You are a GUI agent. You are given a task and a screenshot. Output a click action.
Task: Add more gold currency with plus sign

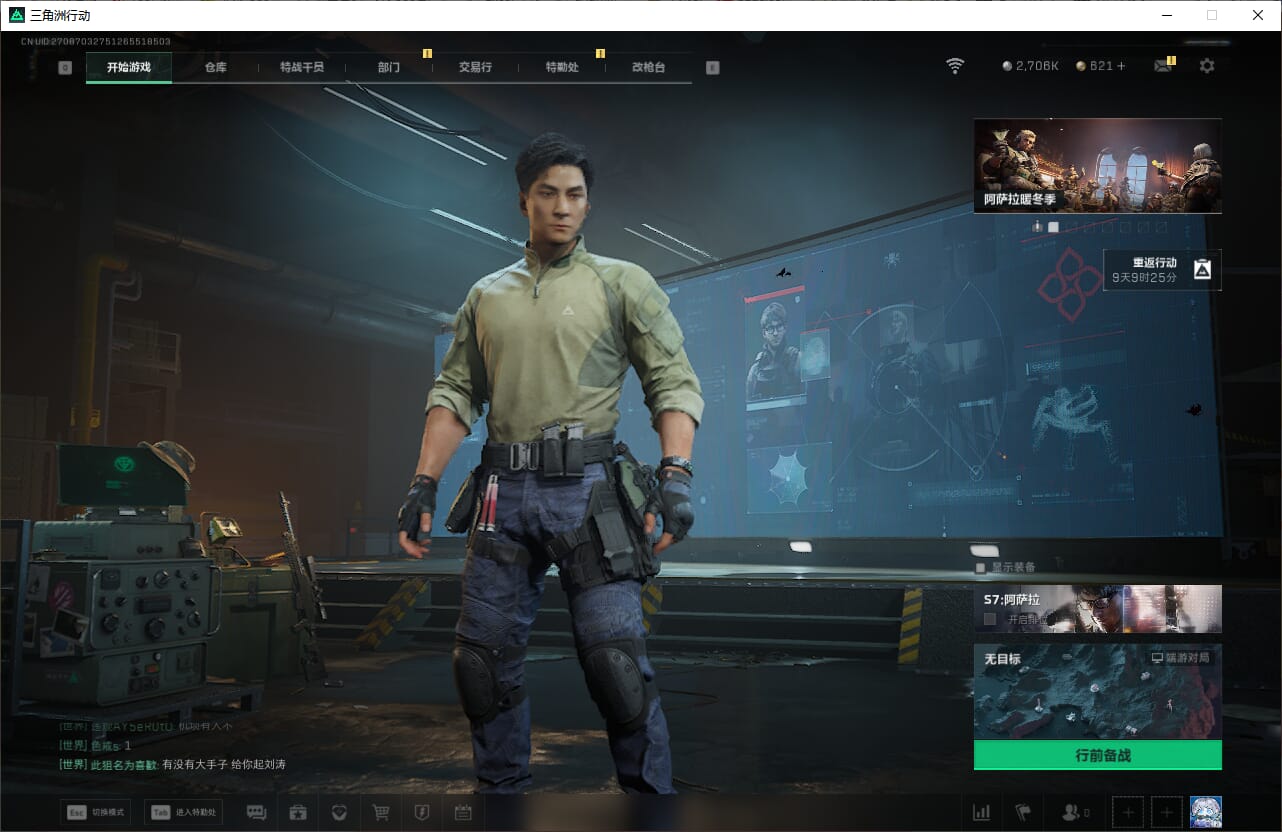pyautogui.click(x=1121, y=66)
